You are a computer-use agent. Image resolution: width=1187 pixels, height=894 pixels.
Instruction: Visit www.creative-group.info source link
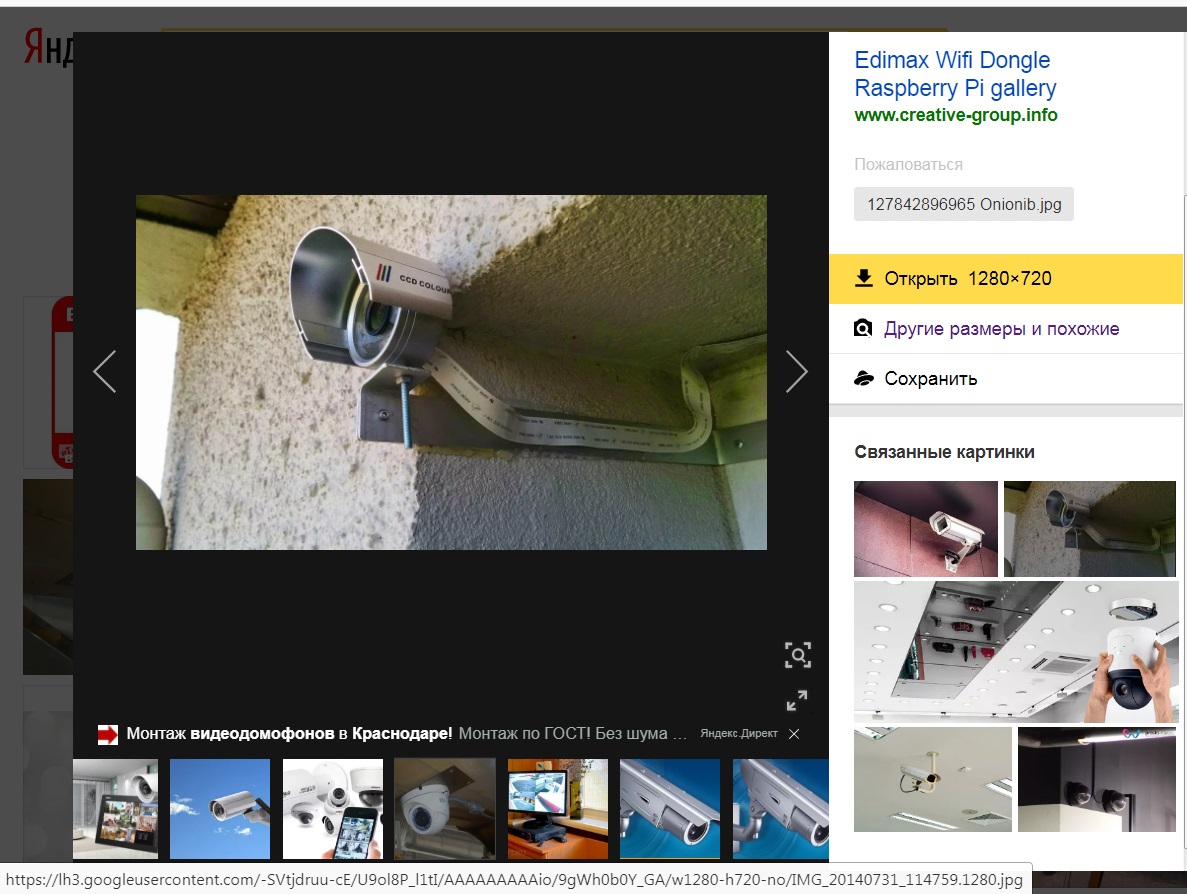955,115
